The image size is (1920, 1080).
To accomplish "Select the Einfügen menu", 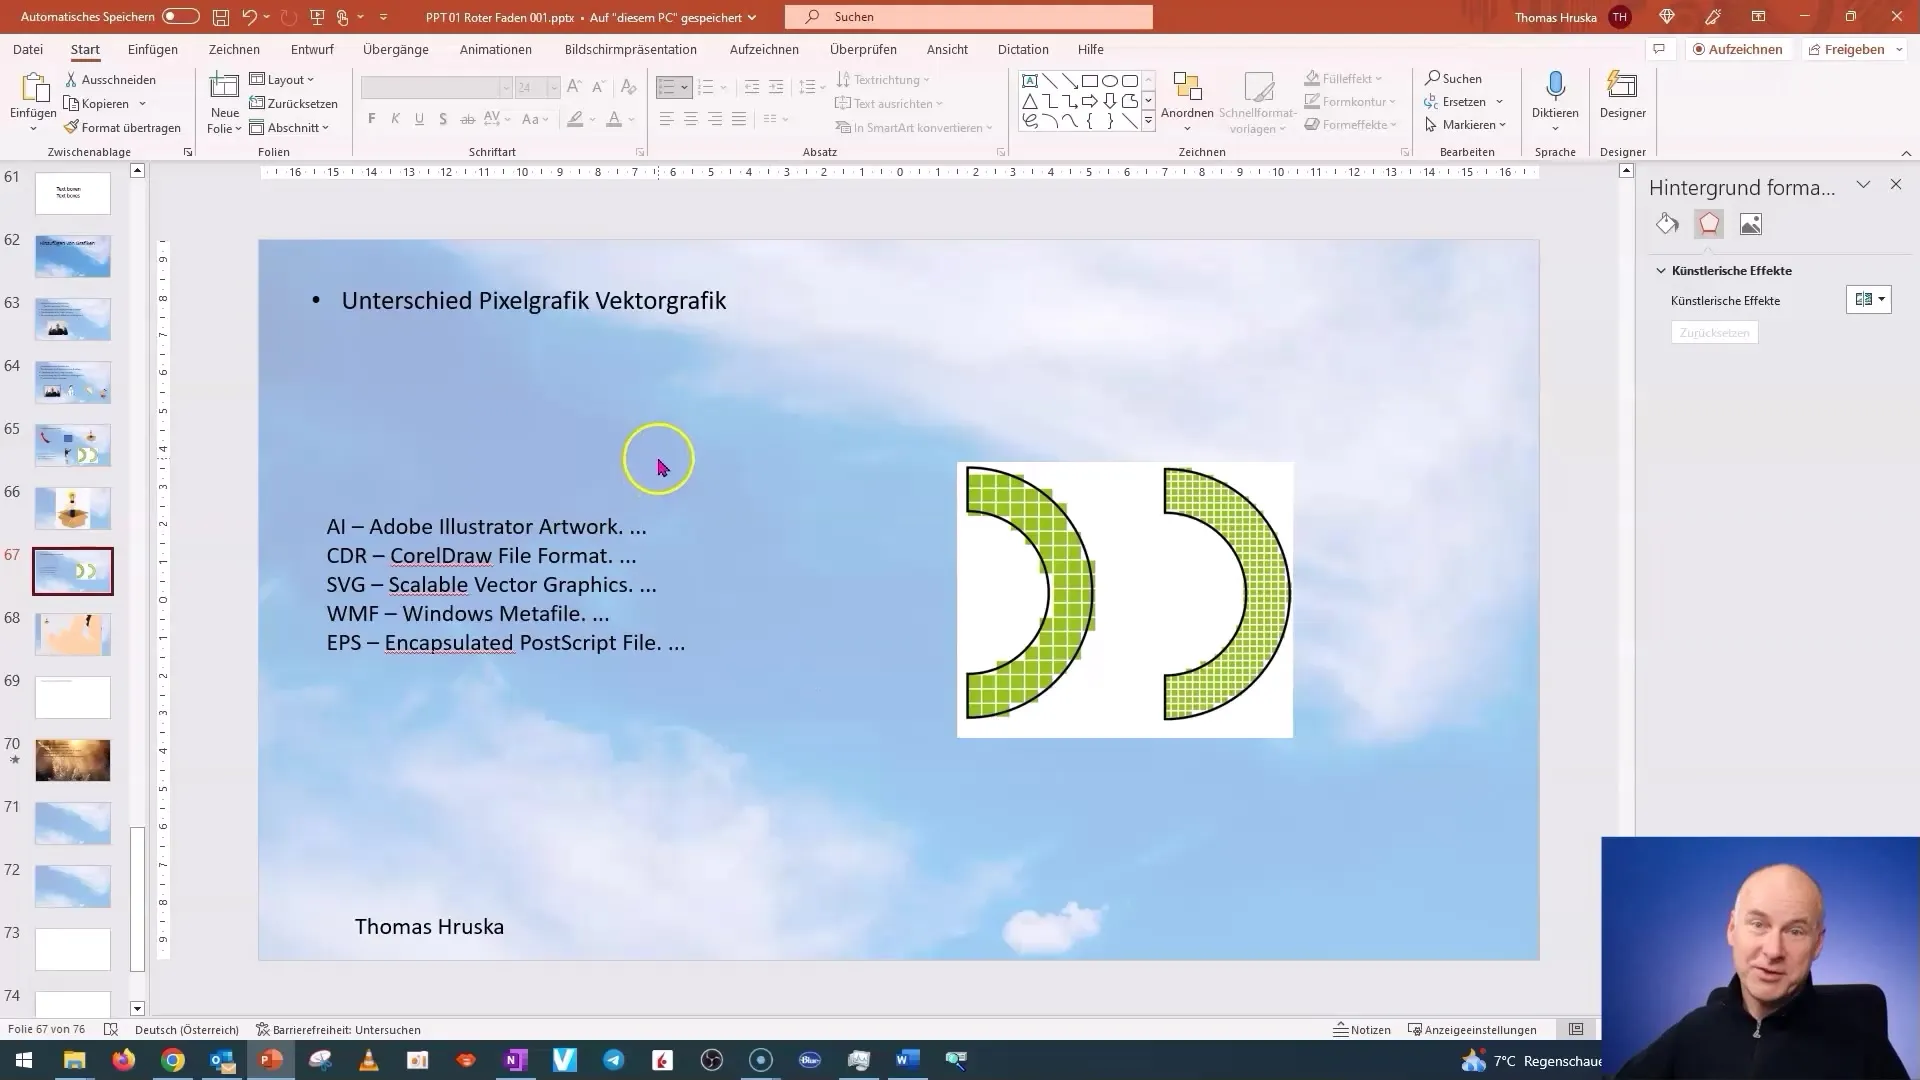I will click(152, 49).
